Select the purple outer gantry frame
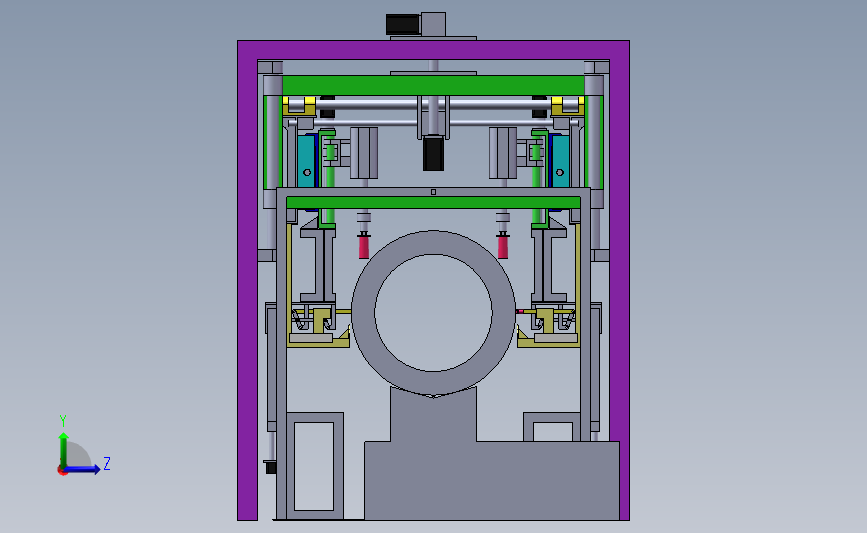 434,50
